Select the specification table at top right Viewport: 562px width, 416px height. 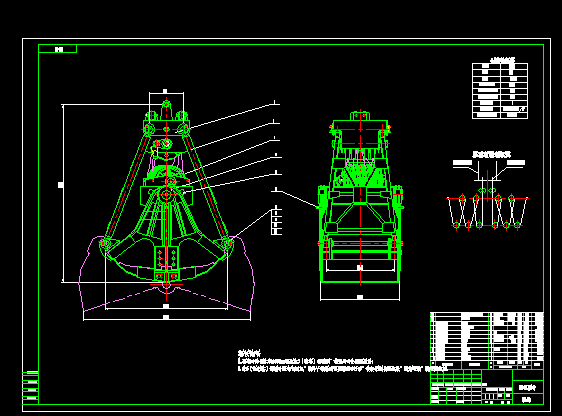tap(500, 91)
